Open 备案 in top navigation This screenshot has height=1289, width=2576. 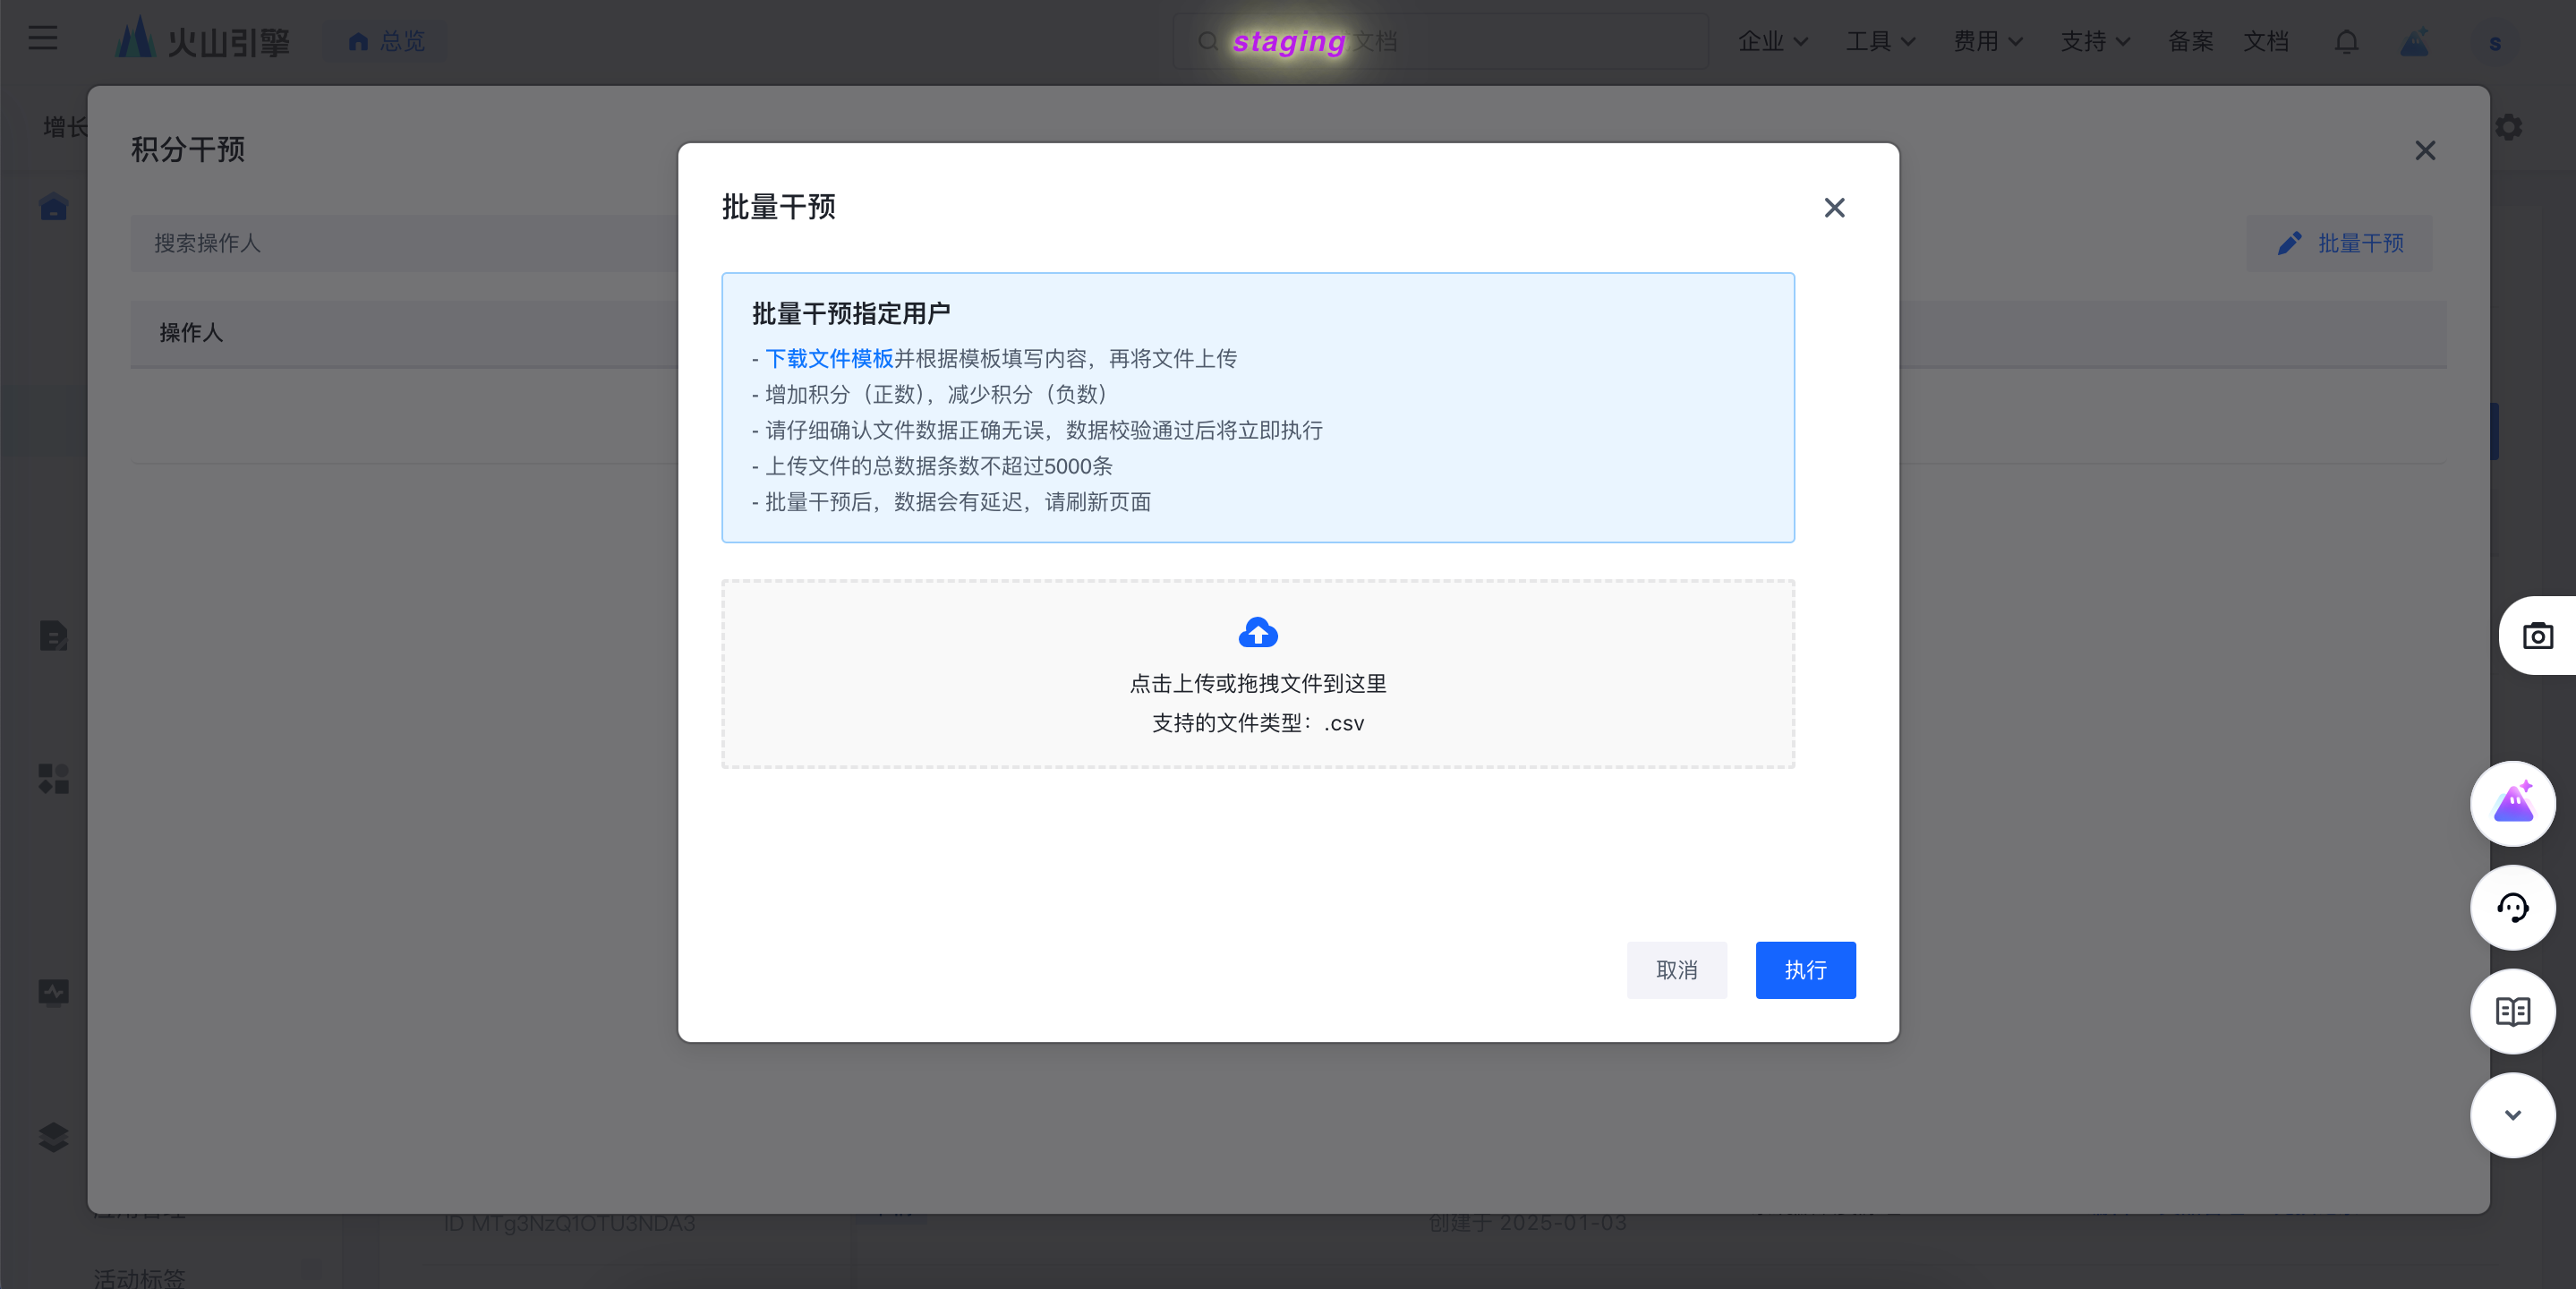(x=2190, y=41)
